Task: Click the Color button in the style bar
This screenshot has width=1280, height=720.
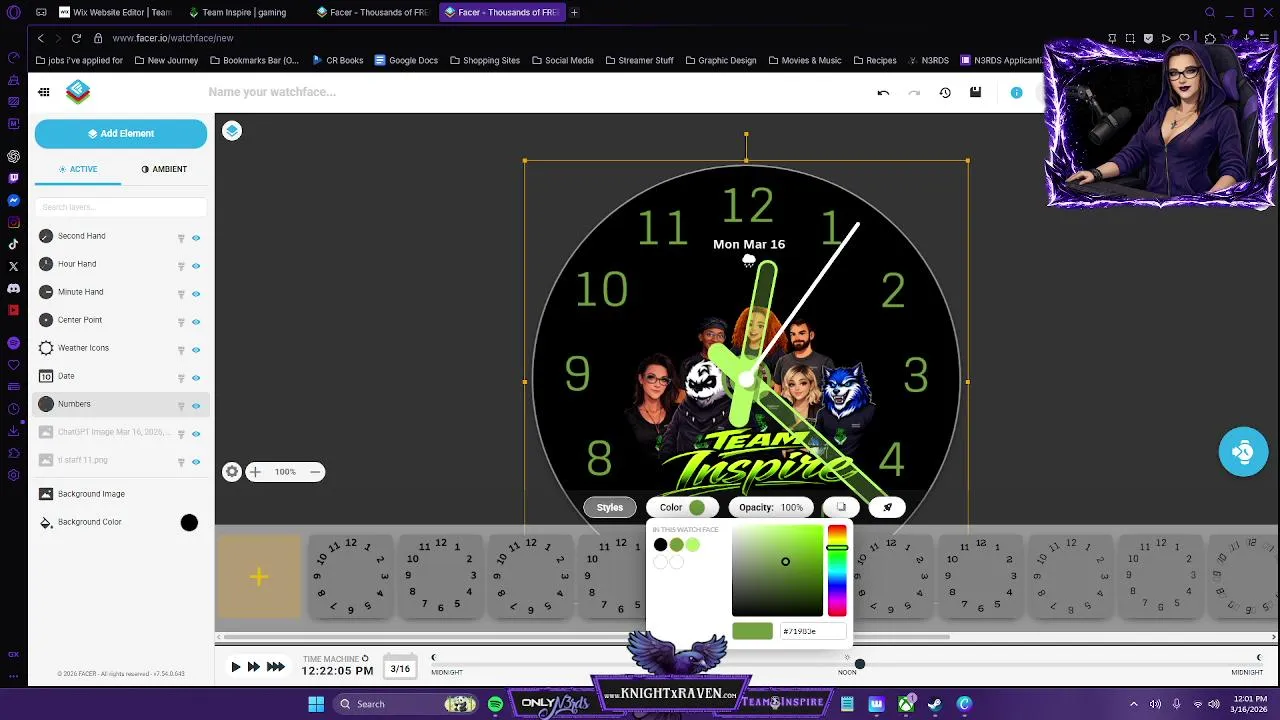Action: [x=681, y=507]
